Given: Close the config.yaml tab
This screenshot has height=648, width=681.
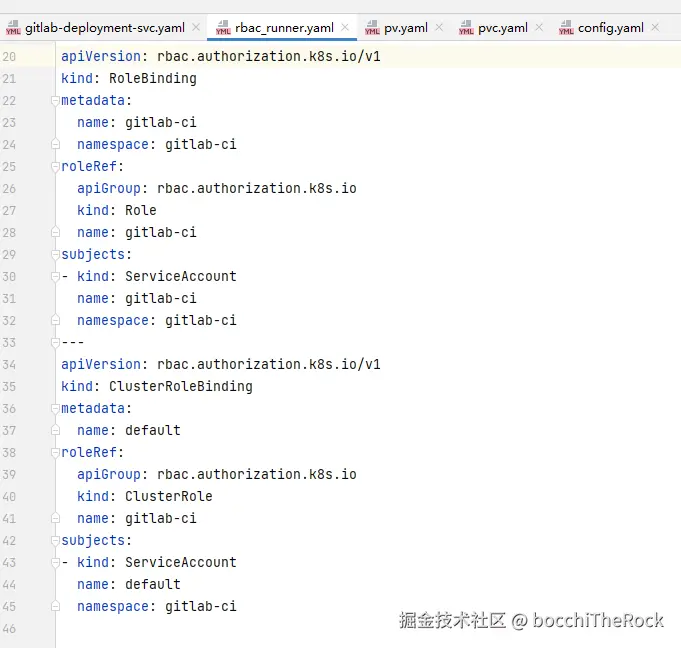Looking at the screenshot, I should point(655,27).
